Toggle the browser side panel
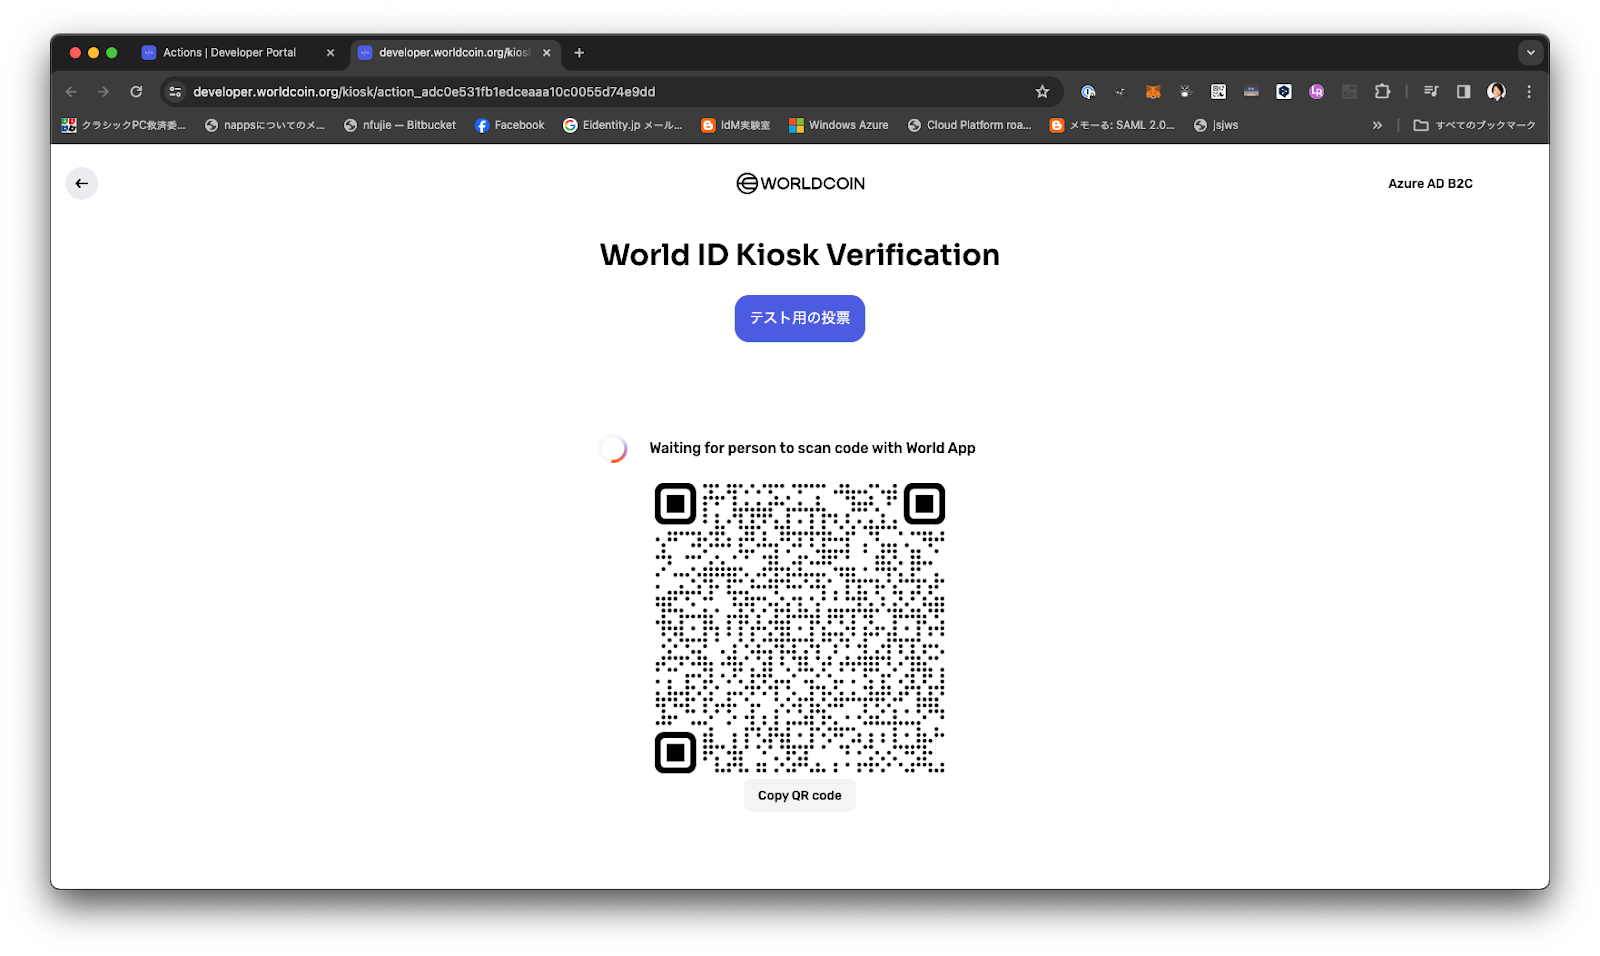The image size is (1600, 956). [x=1463, y=92]
